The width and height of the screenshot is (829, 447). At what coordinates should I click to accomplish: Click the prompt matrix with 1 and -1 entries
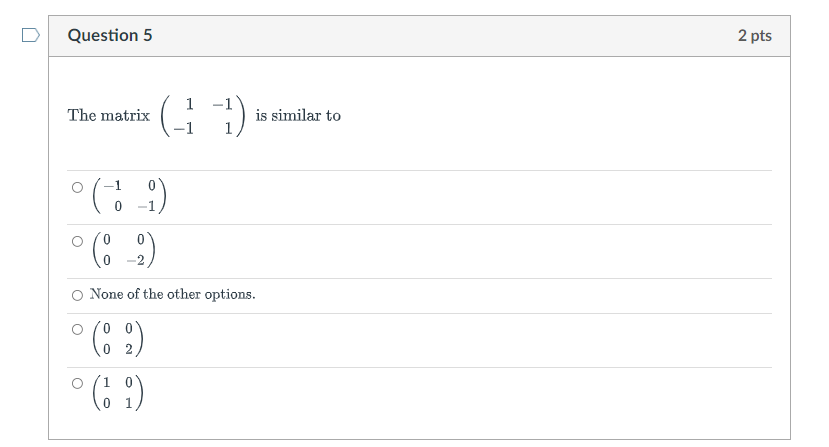click(x=204, y=116)
